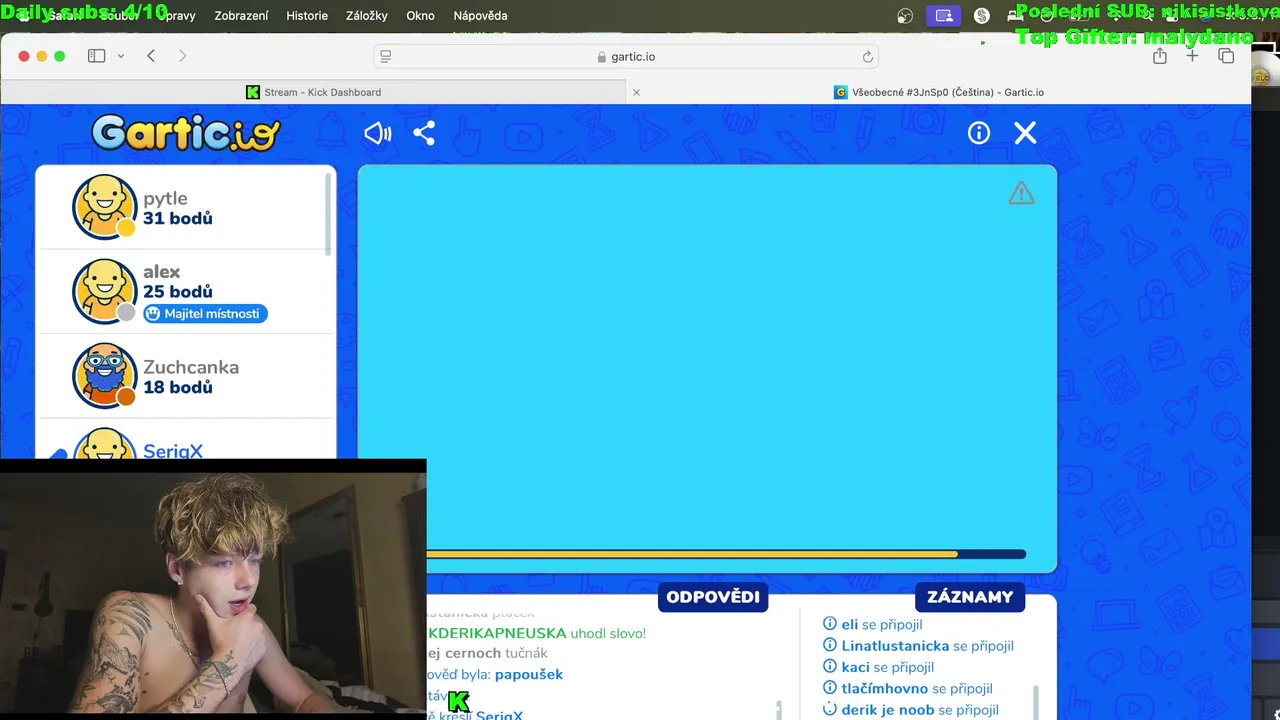Screen dimensions: 1280x720
Task: Select Zuchcanka's bearded avatar
Action: click(104, 376)
